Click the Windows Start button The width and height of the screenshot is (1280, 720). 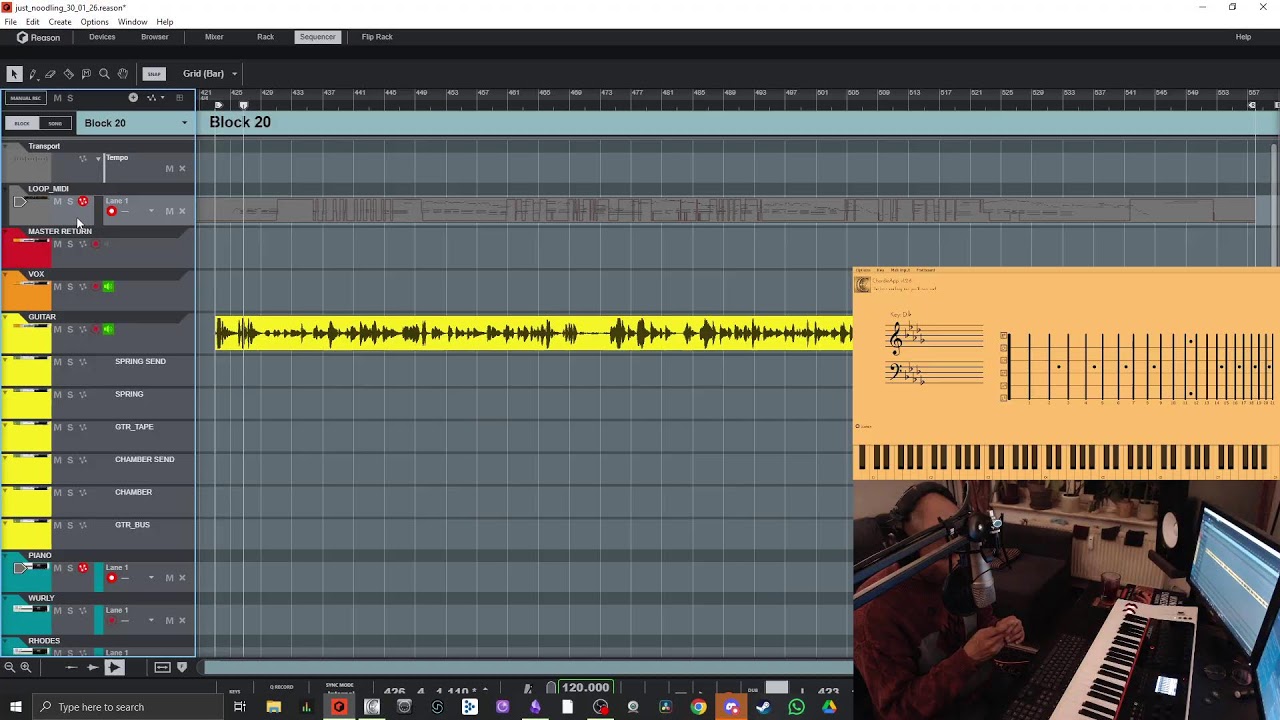(15, 707)
